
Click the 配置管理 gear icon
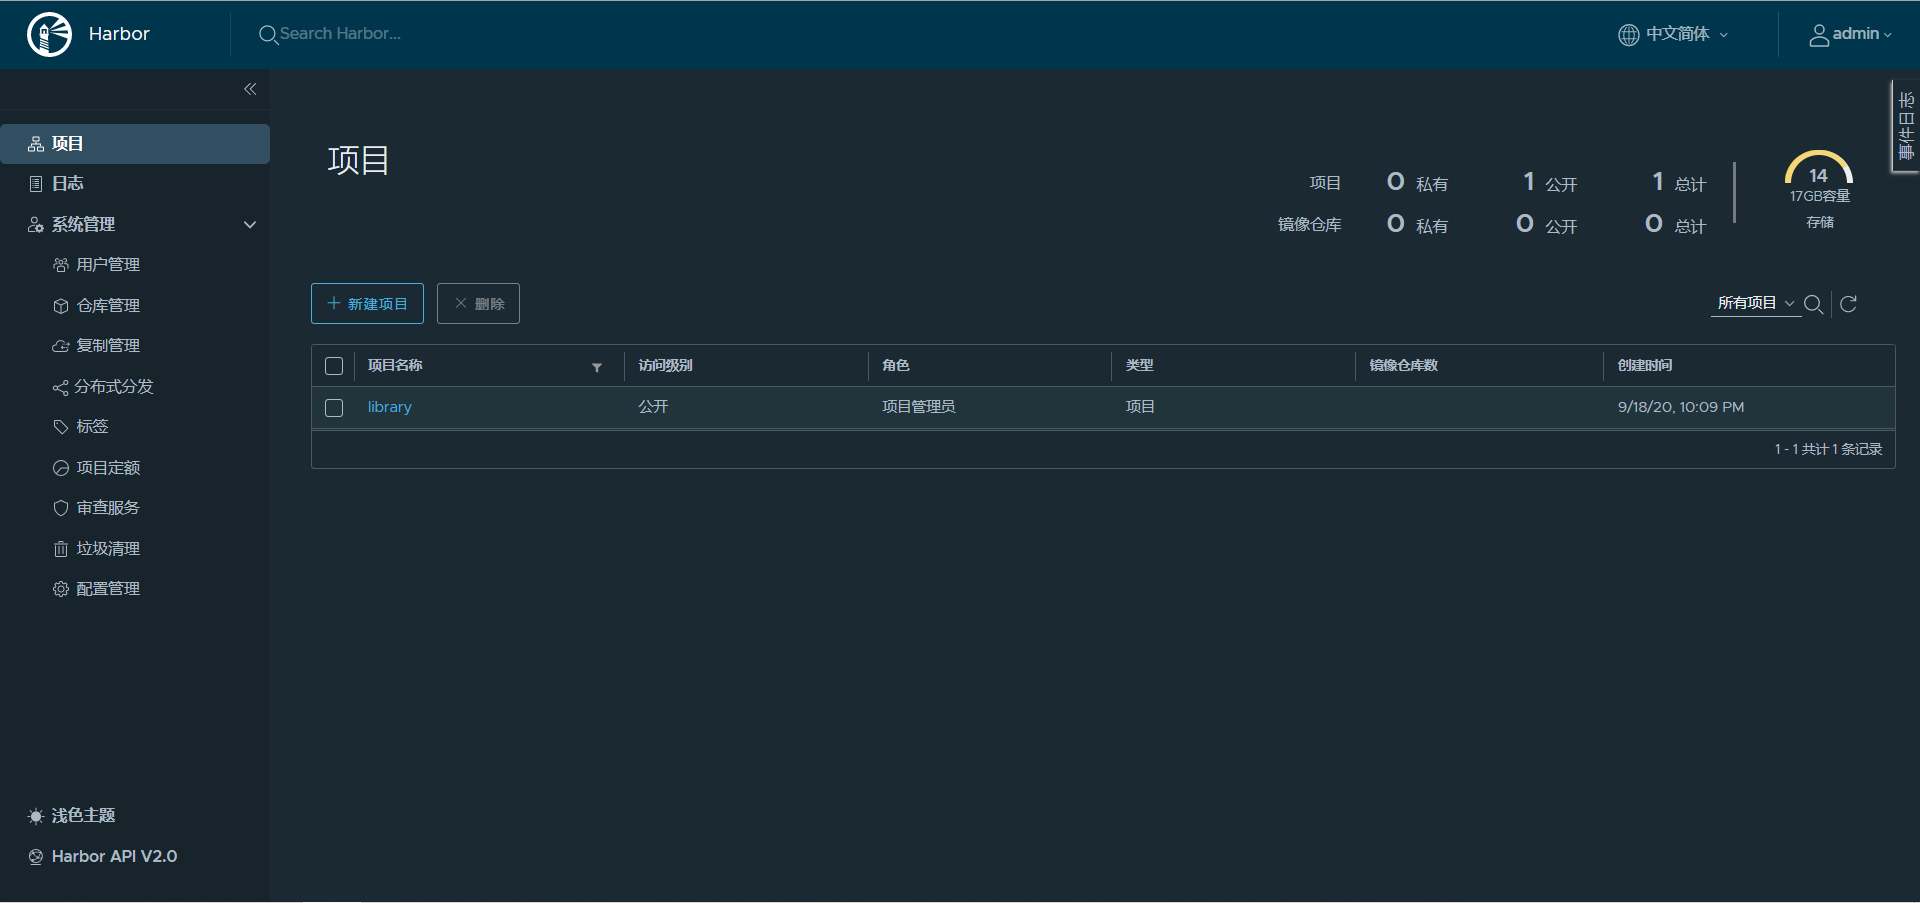pos(61,589)
